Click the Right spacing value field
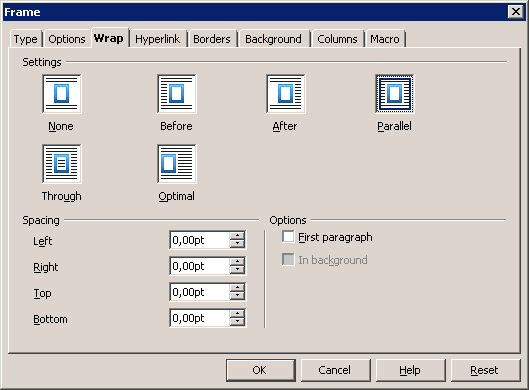Image resolution: width=529 pixels, height=390 pixels. coord(200,266)
